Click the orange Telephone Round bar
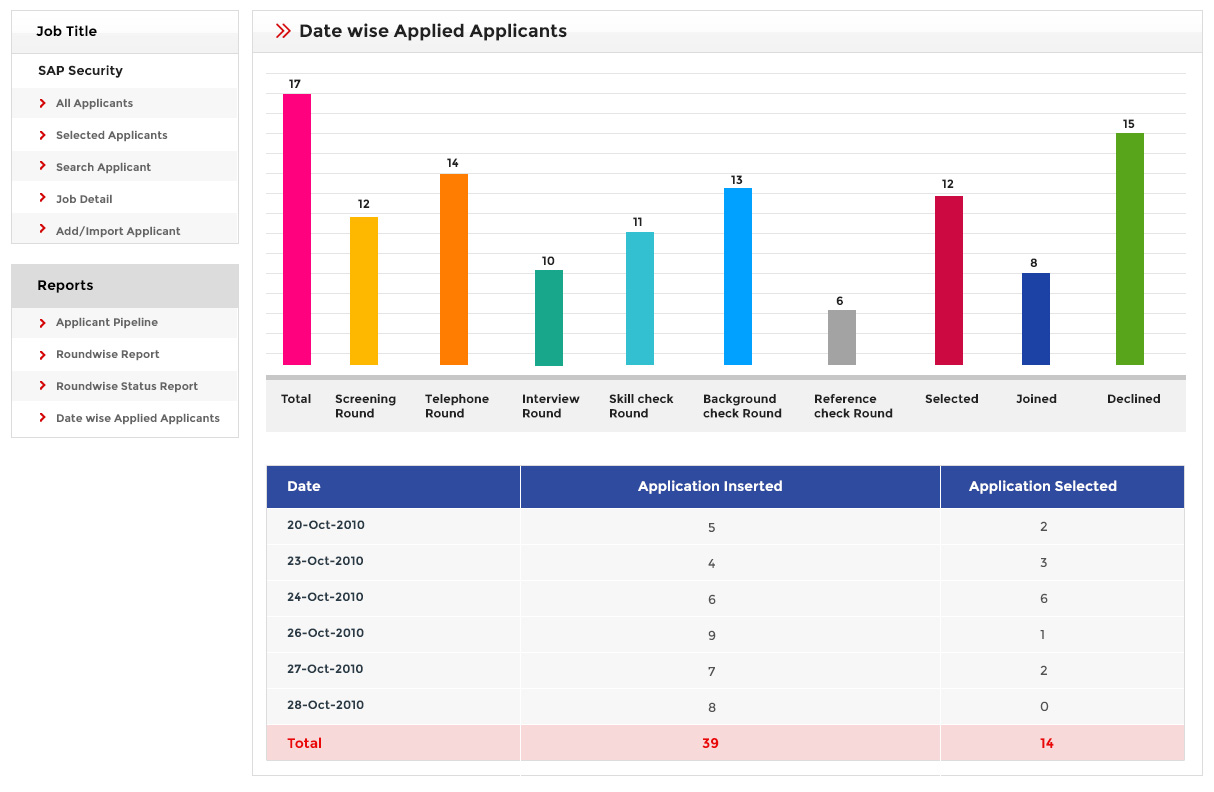 pos(454,270)
